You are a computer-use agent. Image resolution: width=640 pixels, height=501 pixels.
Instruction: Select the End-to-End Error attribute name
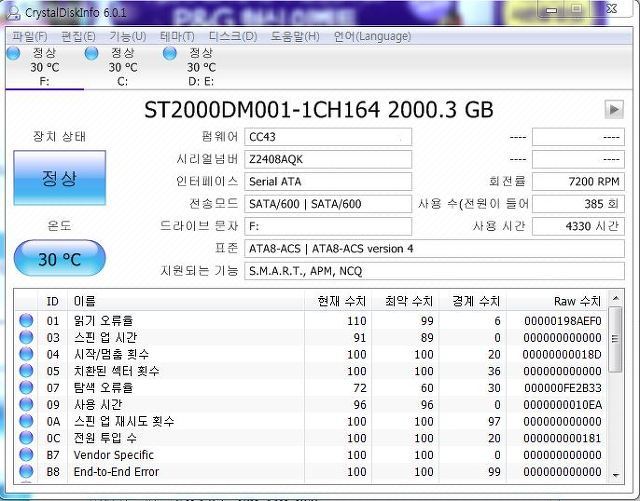tap(116, 472)
